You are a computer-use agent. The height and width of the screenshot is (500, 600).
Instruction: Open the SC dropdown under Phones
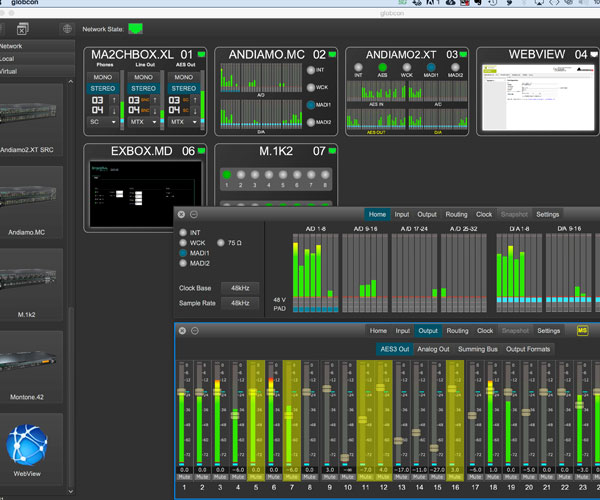tap(103, 122)
